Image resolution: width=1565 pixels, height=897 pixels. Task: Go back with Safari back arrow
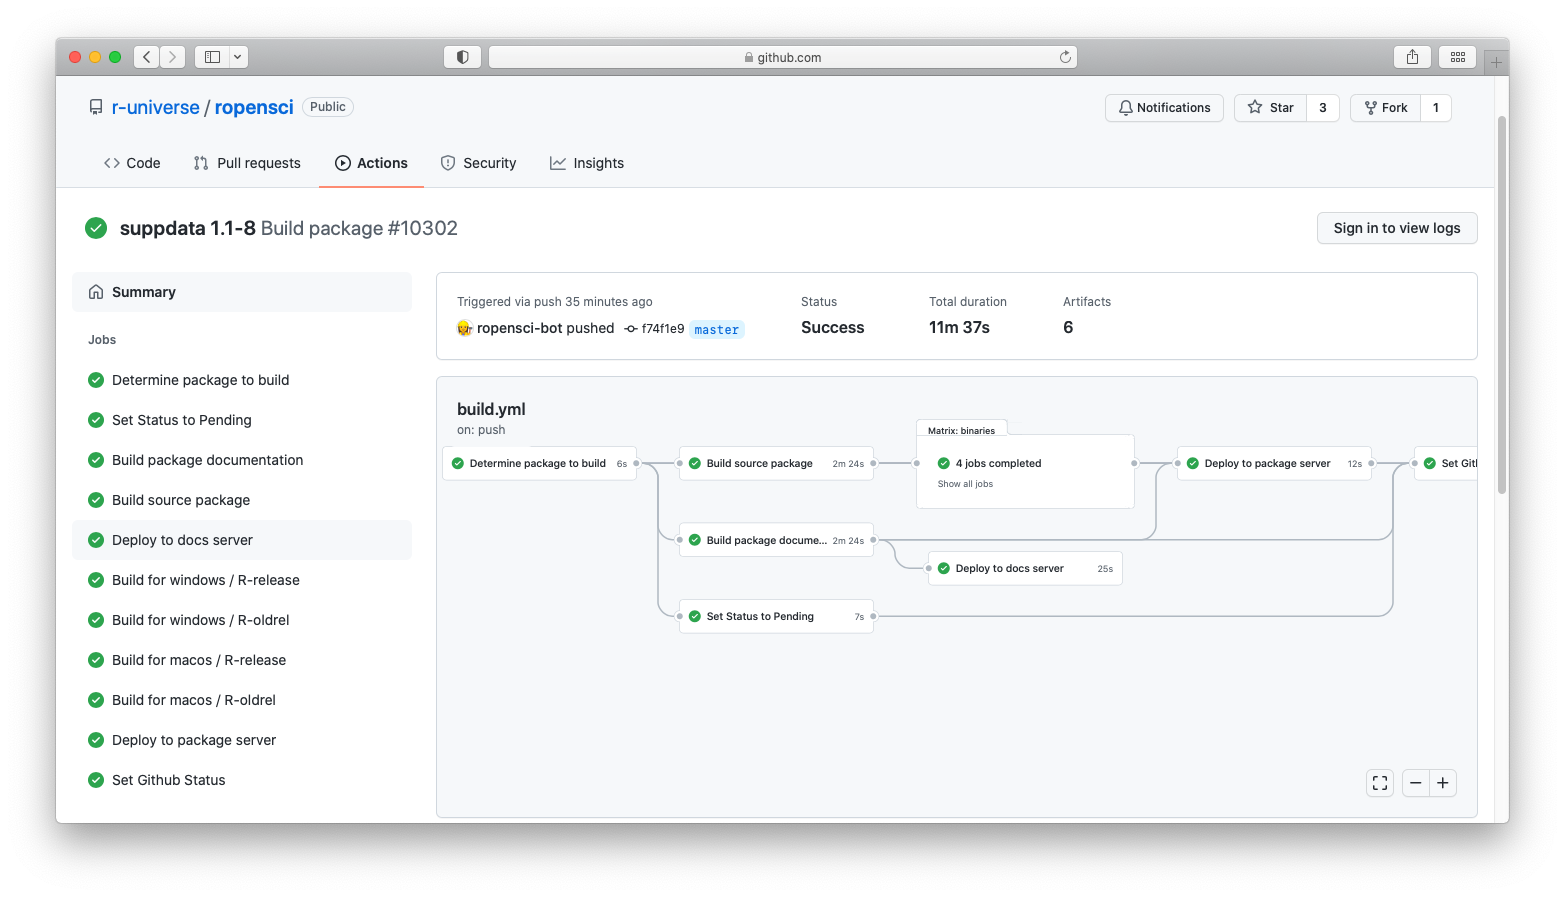pos(147,57)
